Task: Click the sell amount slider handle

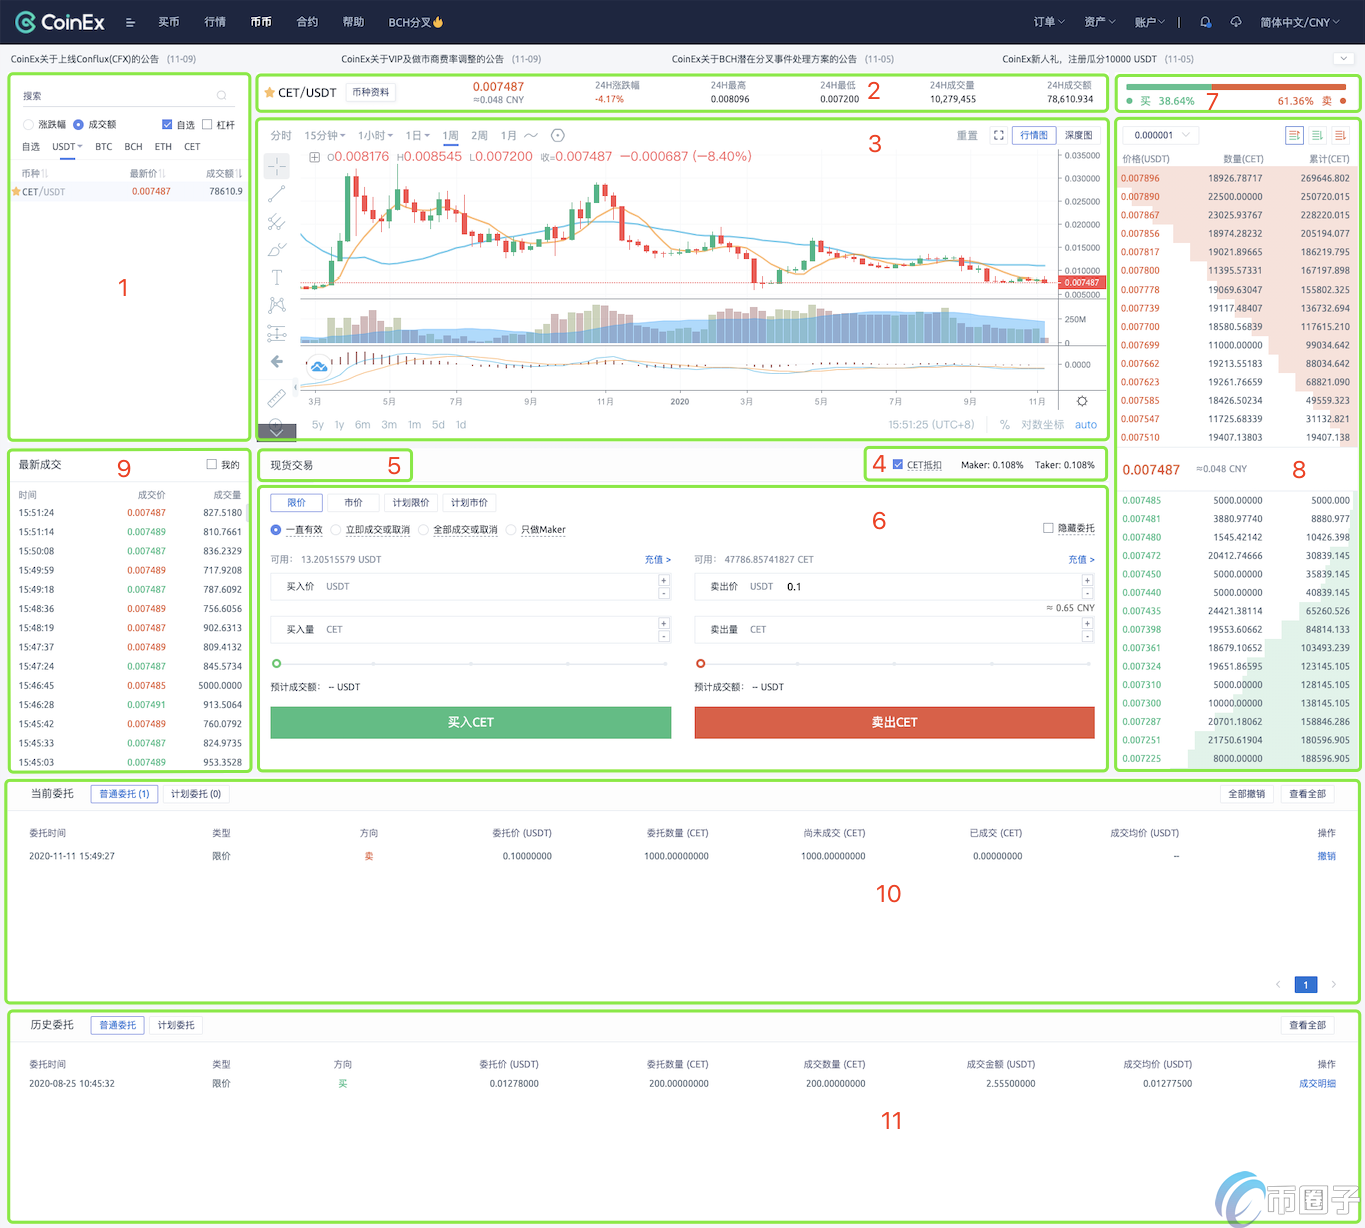Action: click(x=700, y=663)
